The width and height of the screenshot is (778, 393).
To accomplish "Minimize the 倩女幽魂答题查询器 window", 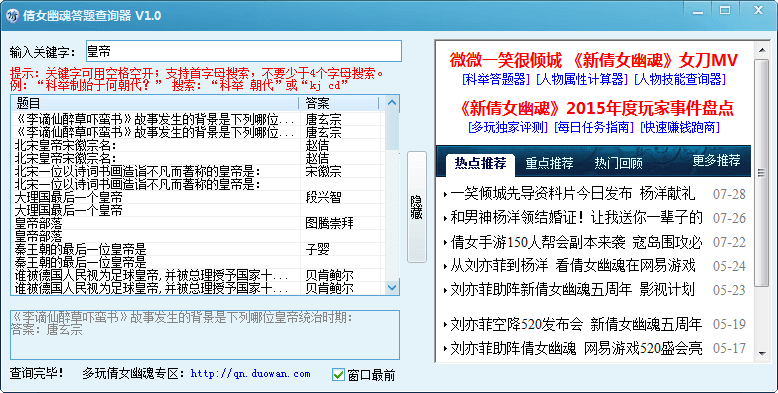I will pos(698,10).
